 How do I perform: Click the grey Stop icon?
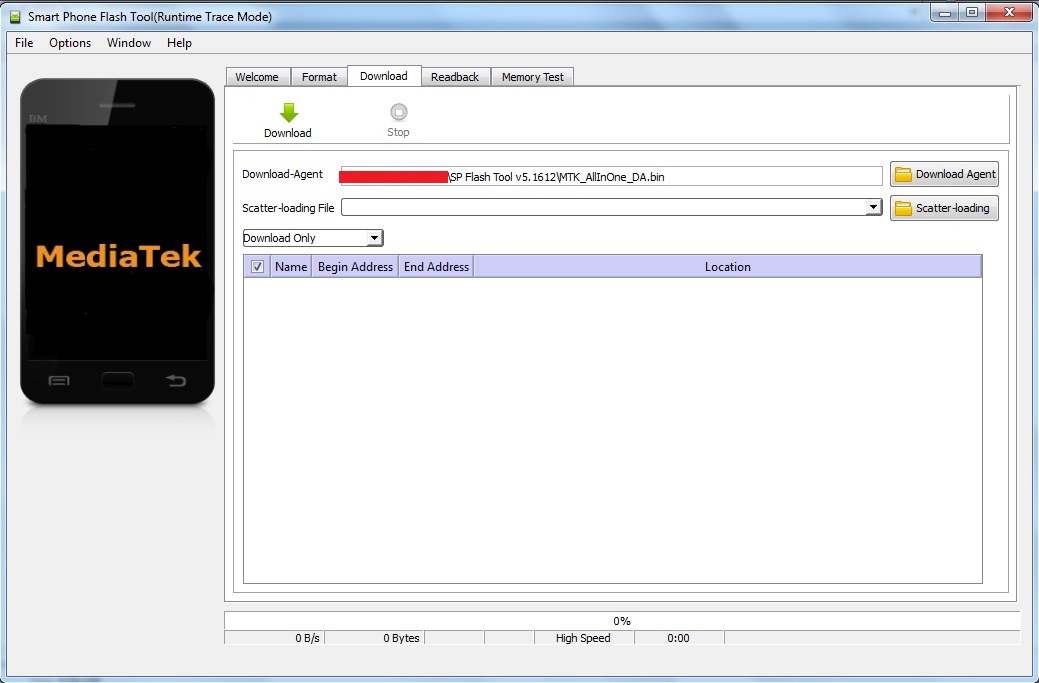pyautogui.click(x=398, y=112)
